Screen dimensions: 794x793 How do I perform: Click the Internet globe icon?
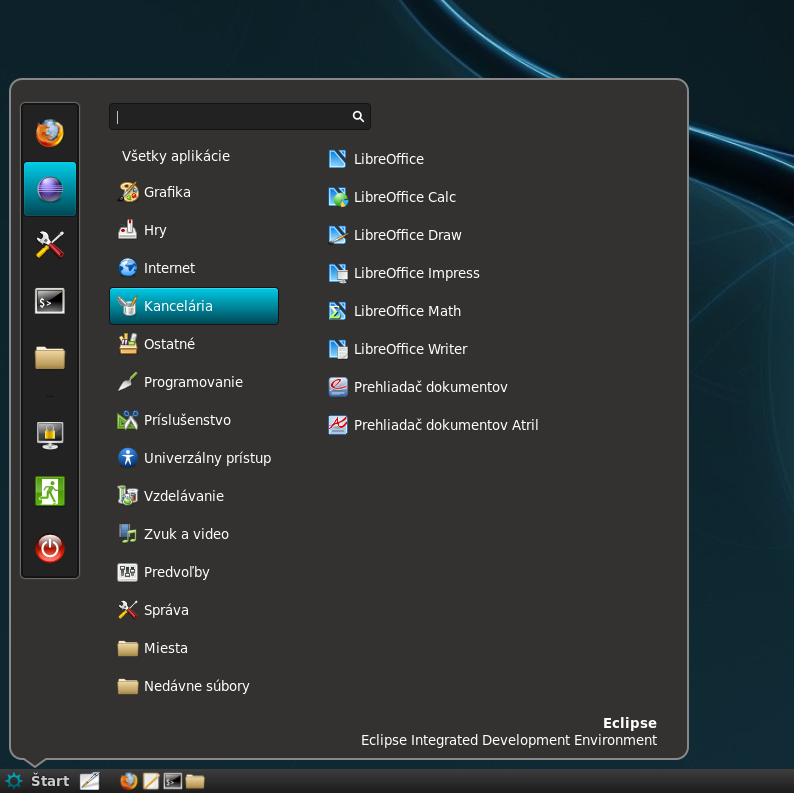(x=128, y=267)
